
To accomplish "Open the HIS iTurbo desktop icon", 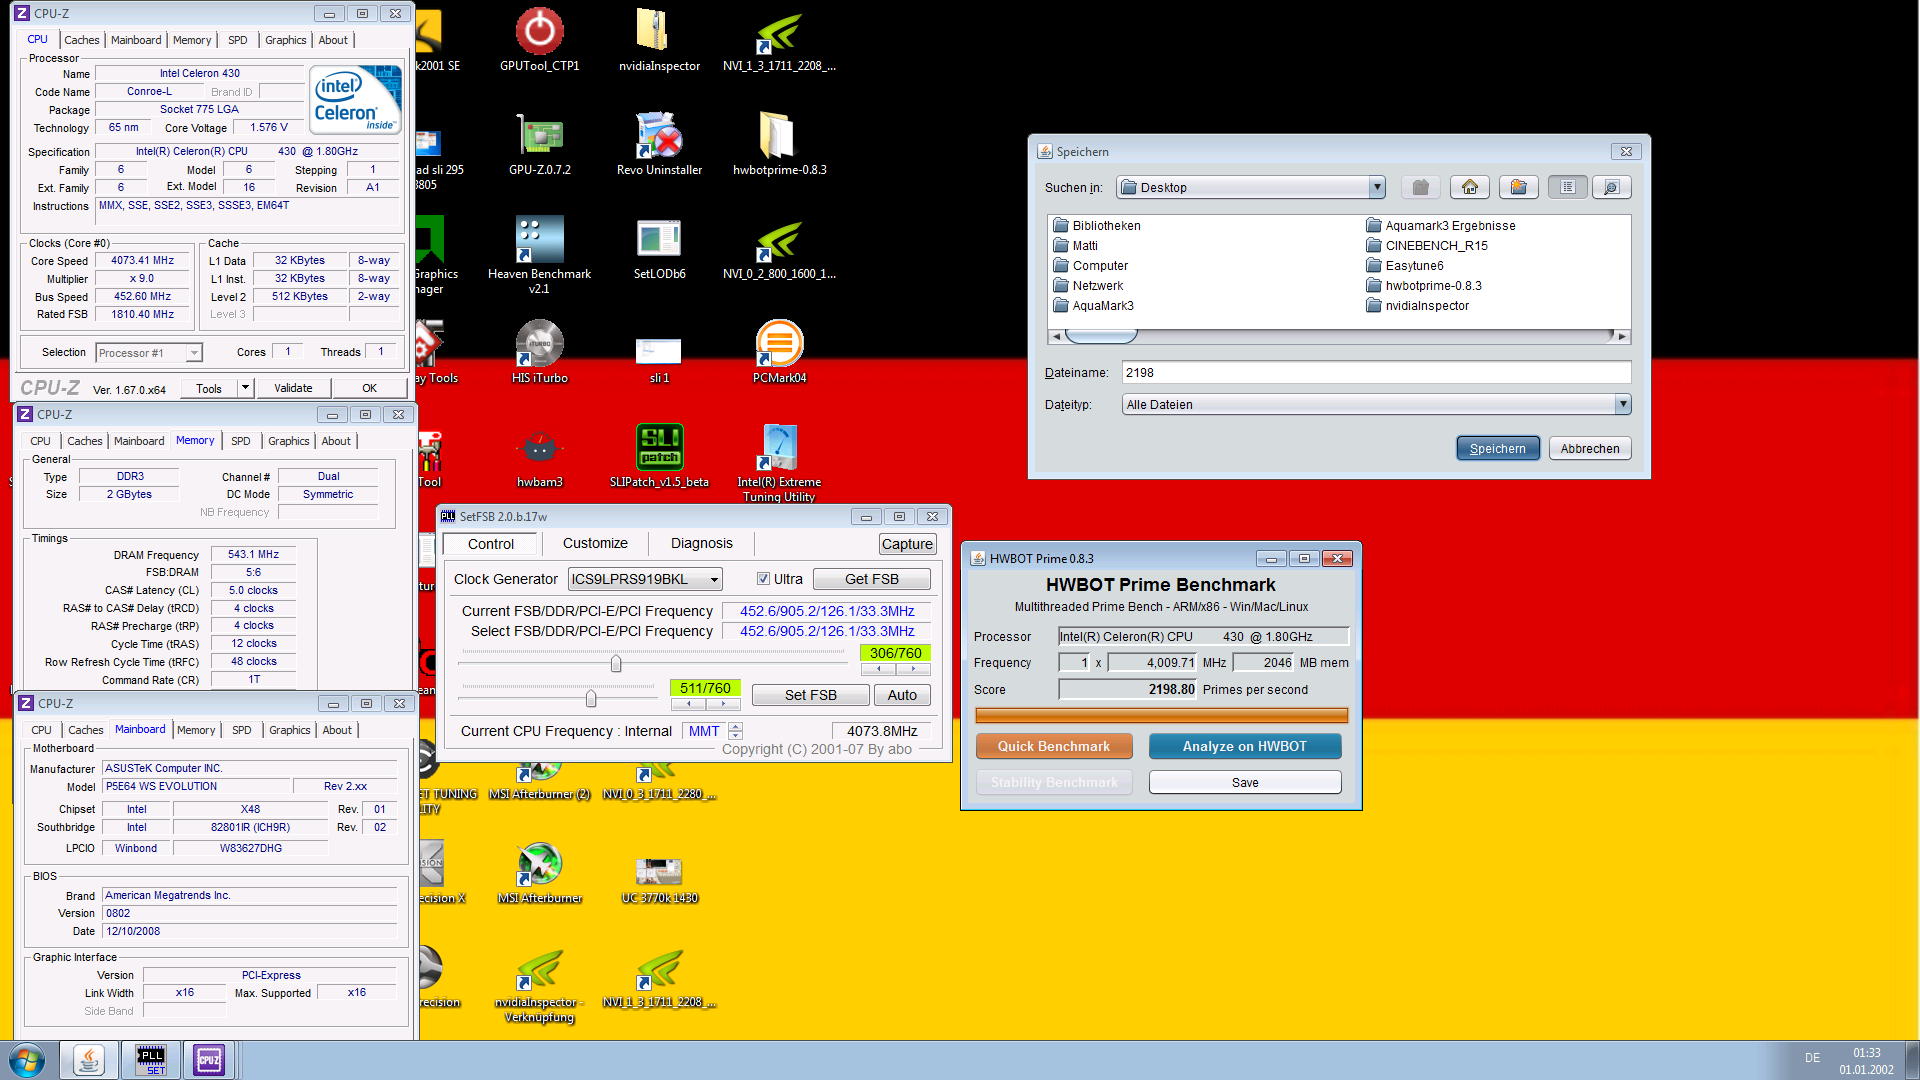I will 539,352.
